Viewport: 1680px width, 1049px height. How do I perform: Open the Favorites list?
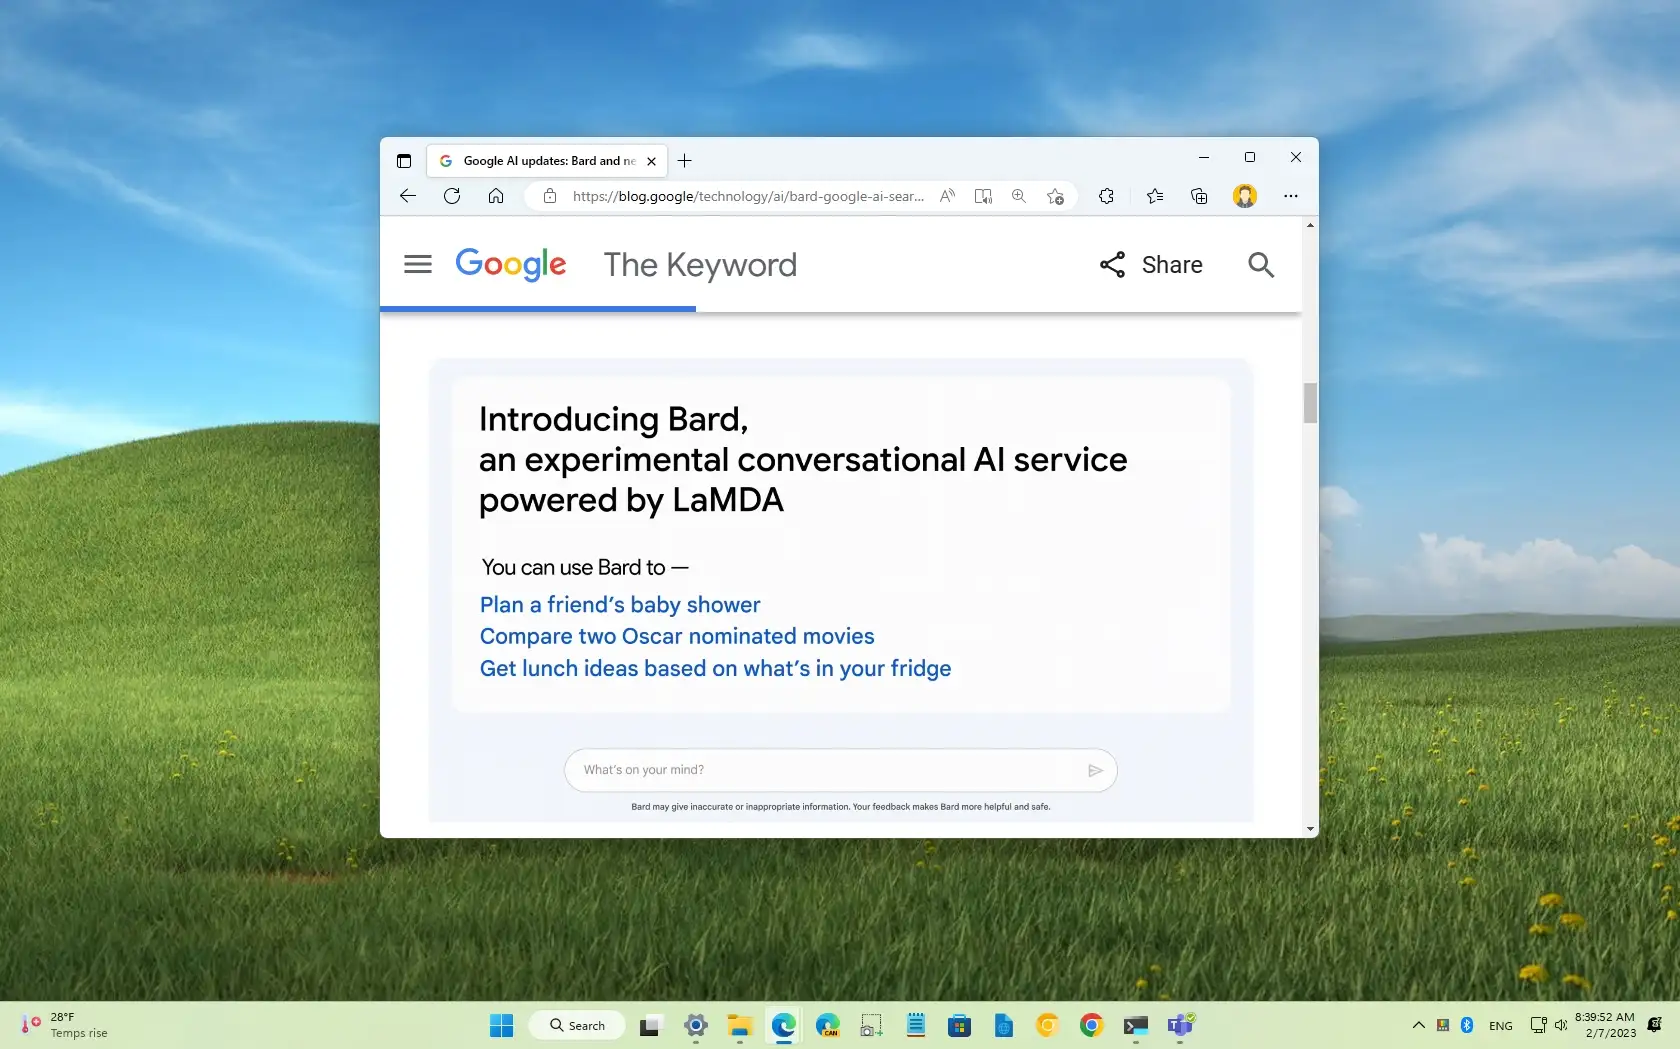tap(1155, 196)
